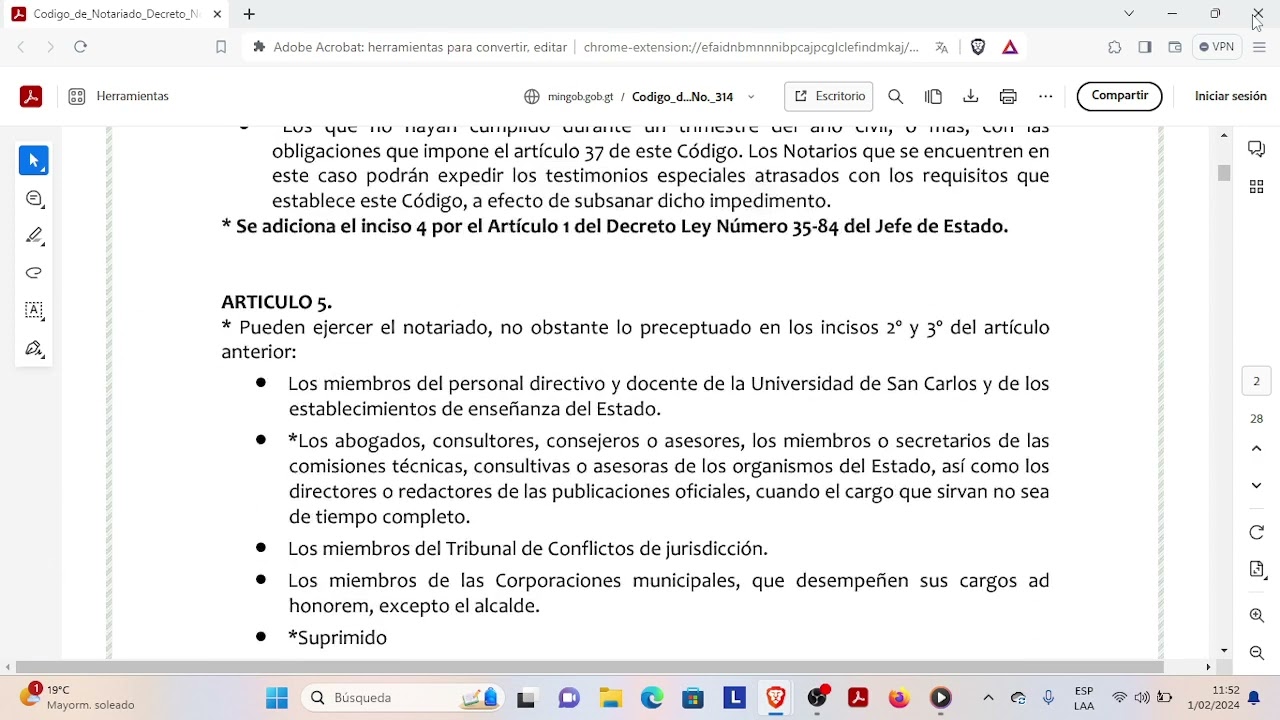Viewport: 1280px width, 720px height.
Task: Click the taskbar Búsqueda search box
Action: [x=403, y=698]
